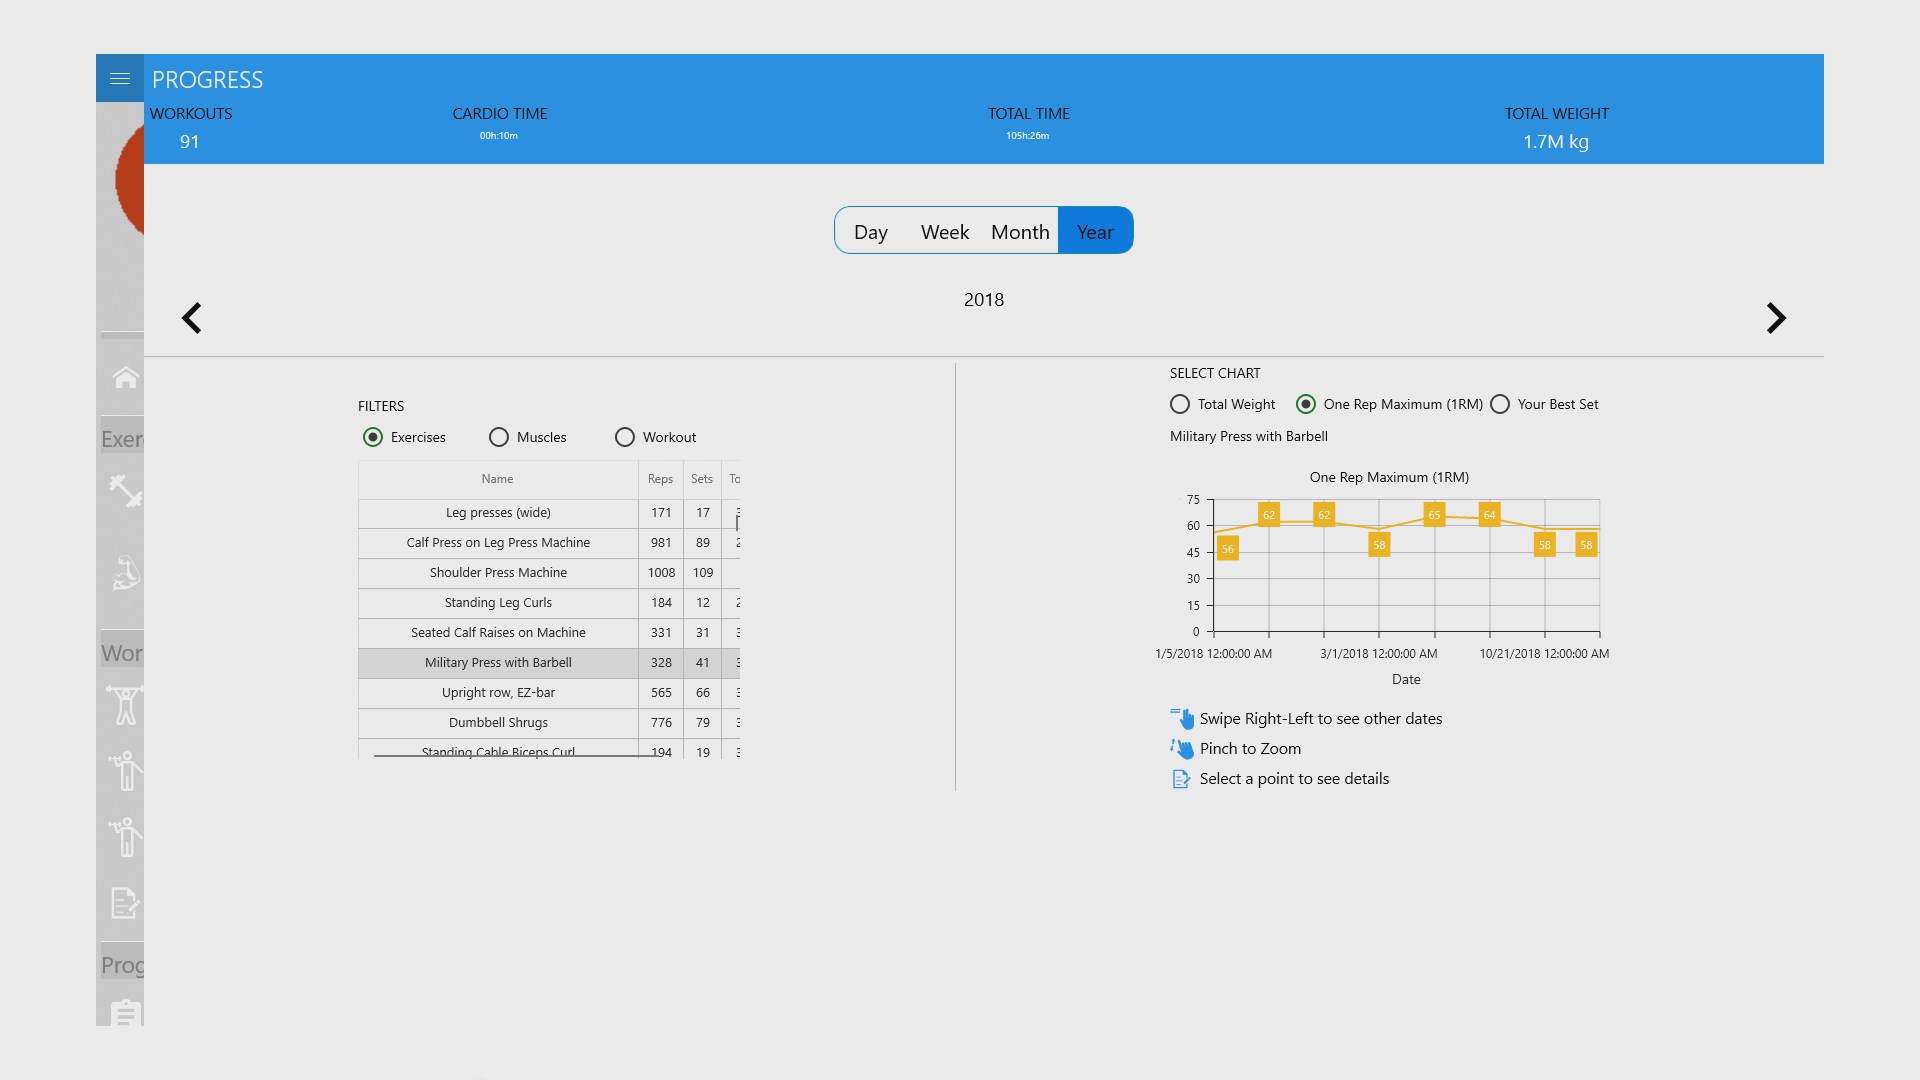1920x1080 pixels.
Task: Open the hamburger menu
Action: (120, 78)
